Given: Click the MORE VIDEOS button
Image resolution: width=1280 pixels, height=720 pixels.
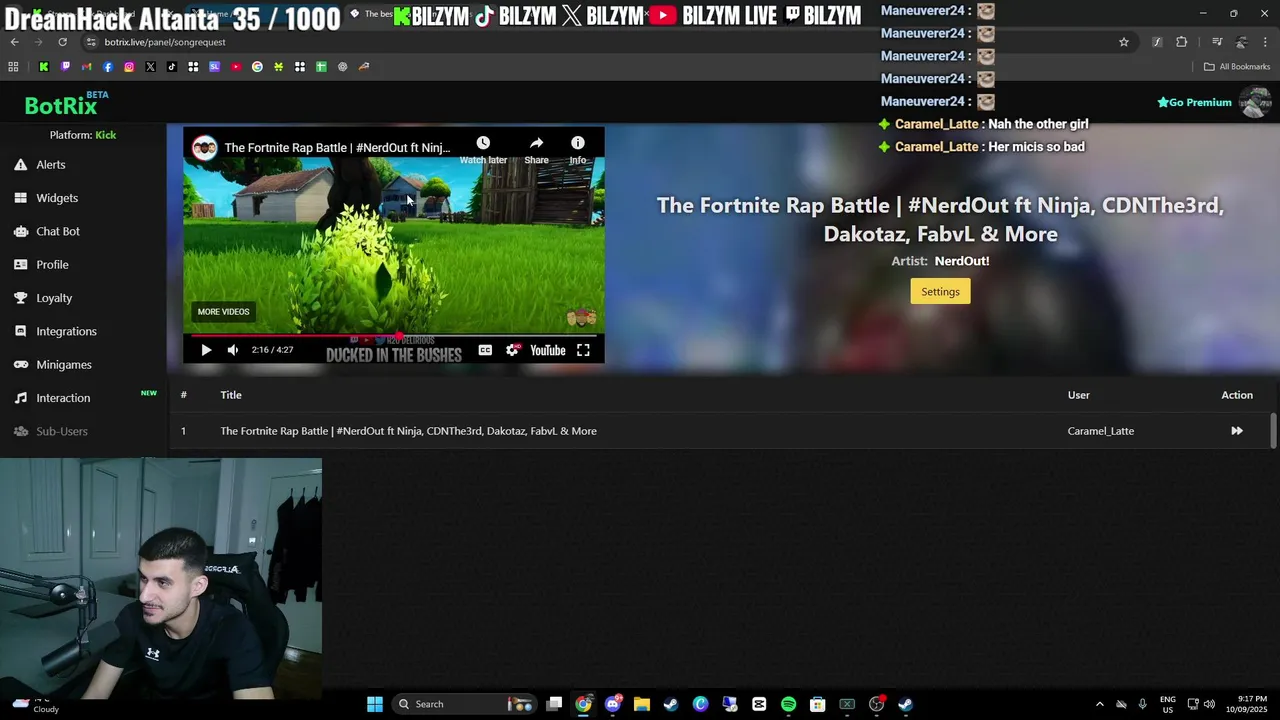Looking at the screenshot, I should coord(223,311).
